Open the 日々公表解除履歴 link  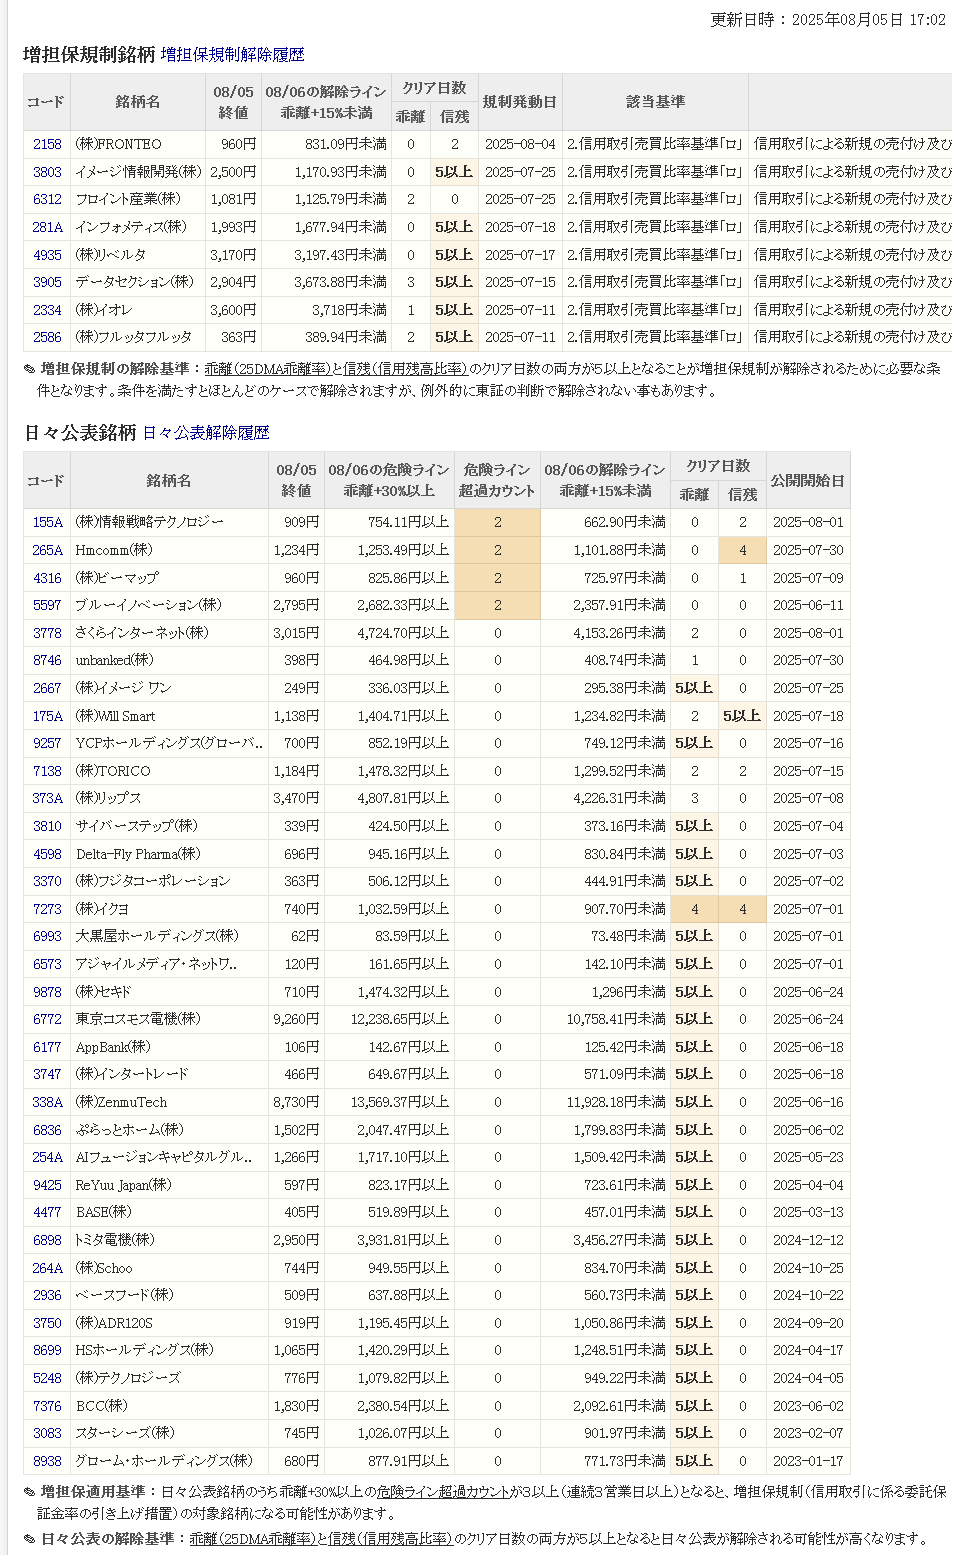pyautogui.click(x=206, y=433)
